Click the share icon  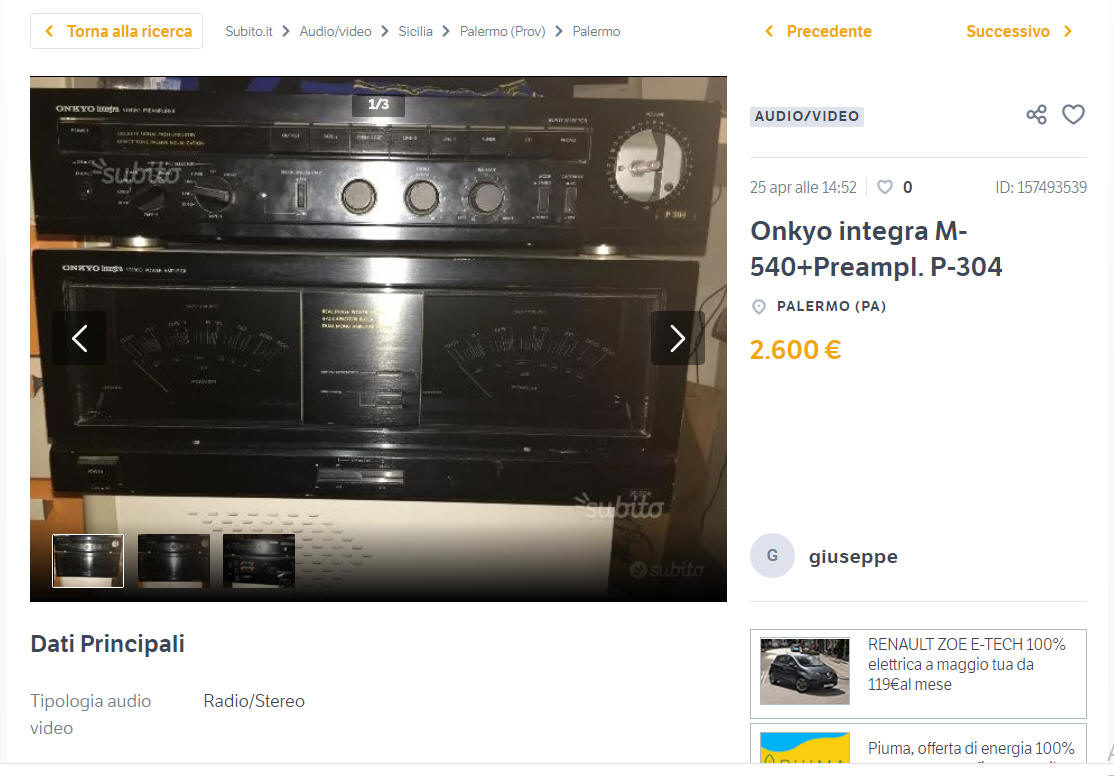(x=1037, y=114)
